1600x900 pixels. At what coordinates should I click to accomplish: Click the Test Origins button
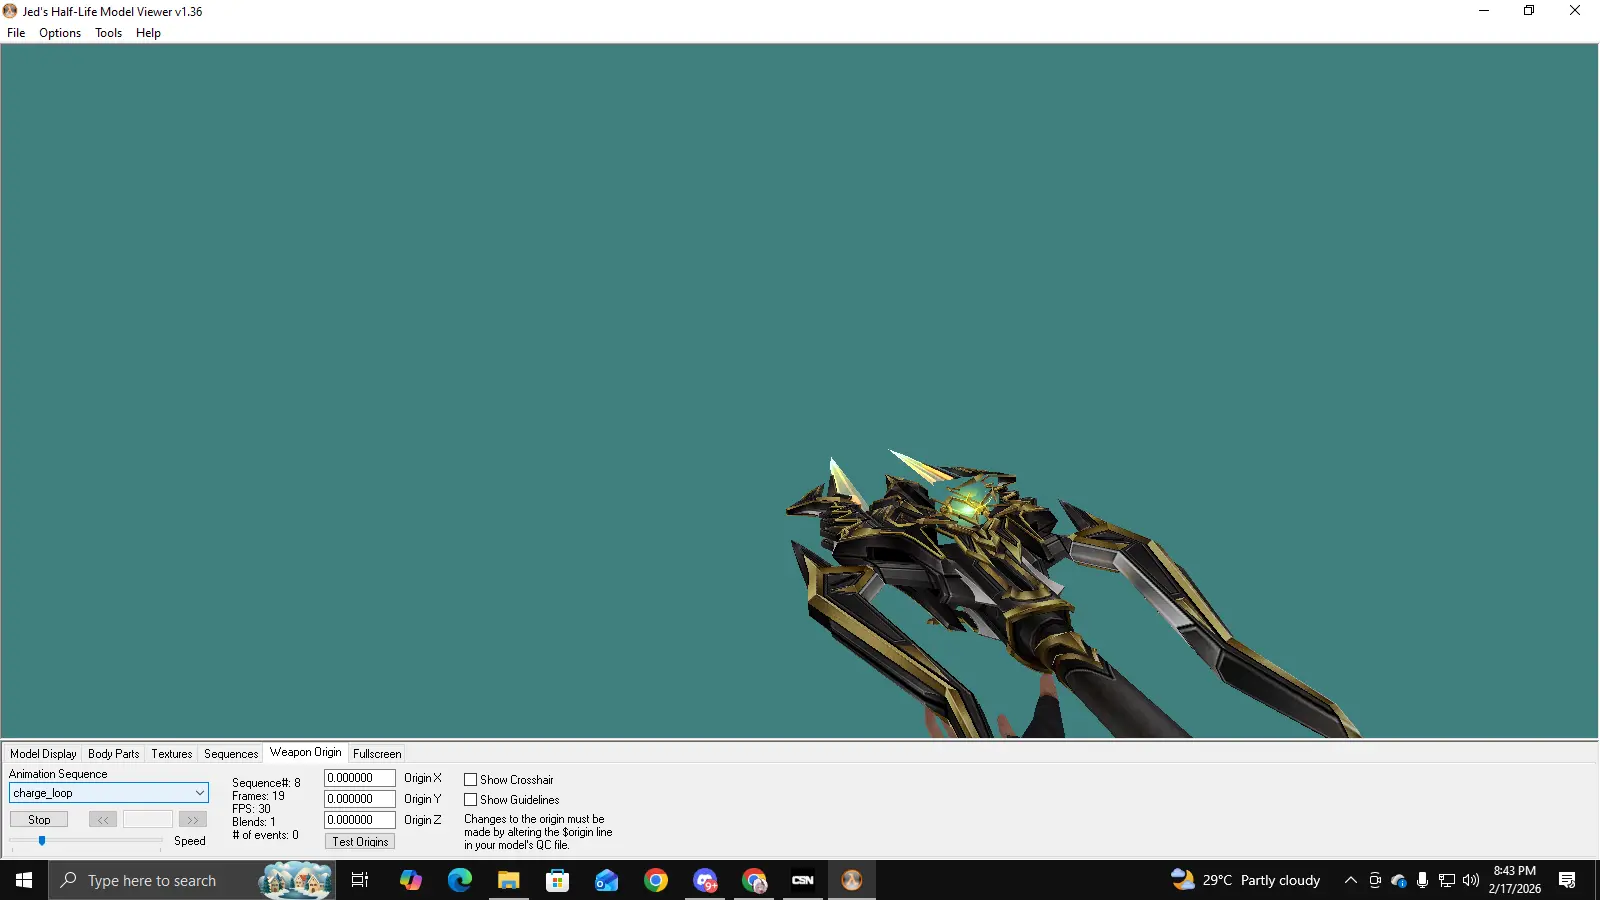coord(360,842)
